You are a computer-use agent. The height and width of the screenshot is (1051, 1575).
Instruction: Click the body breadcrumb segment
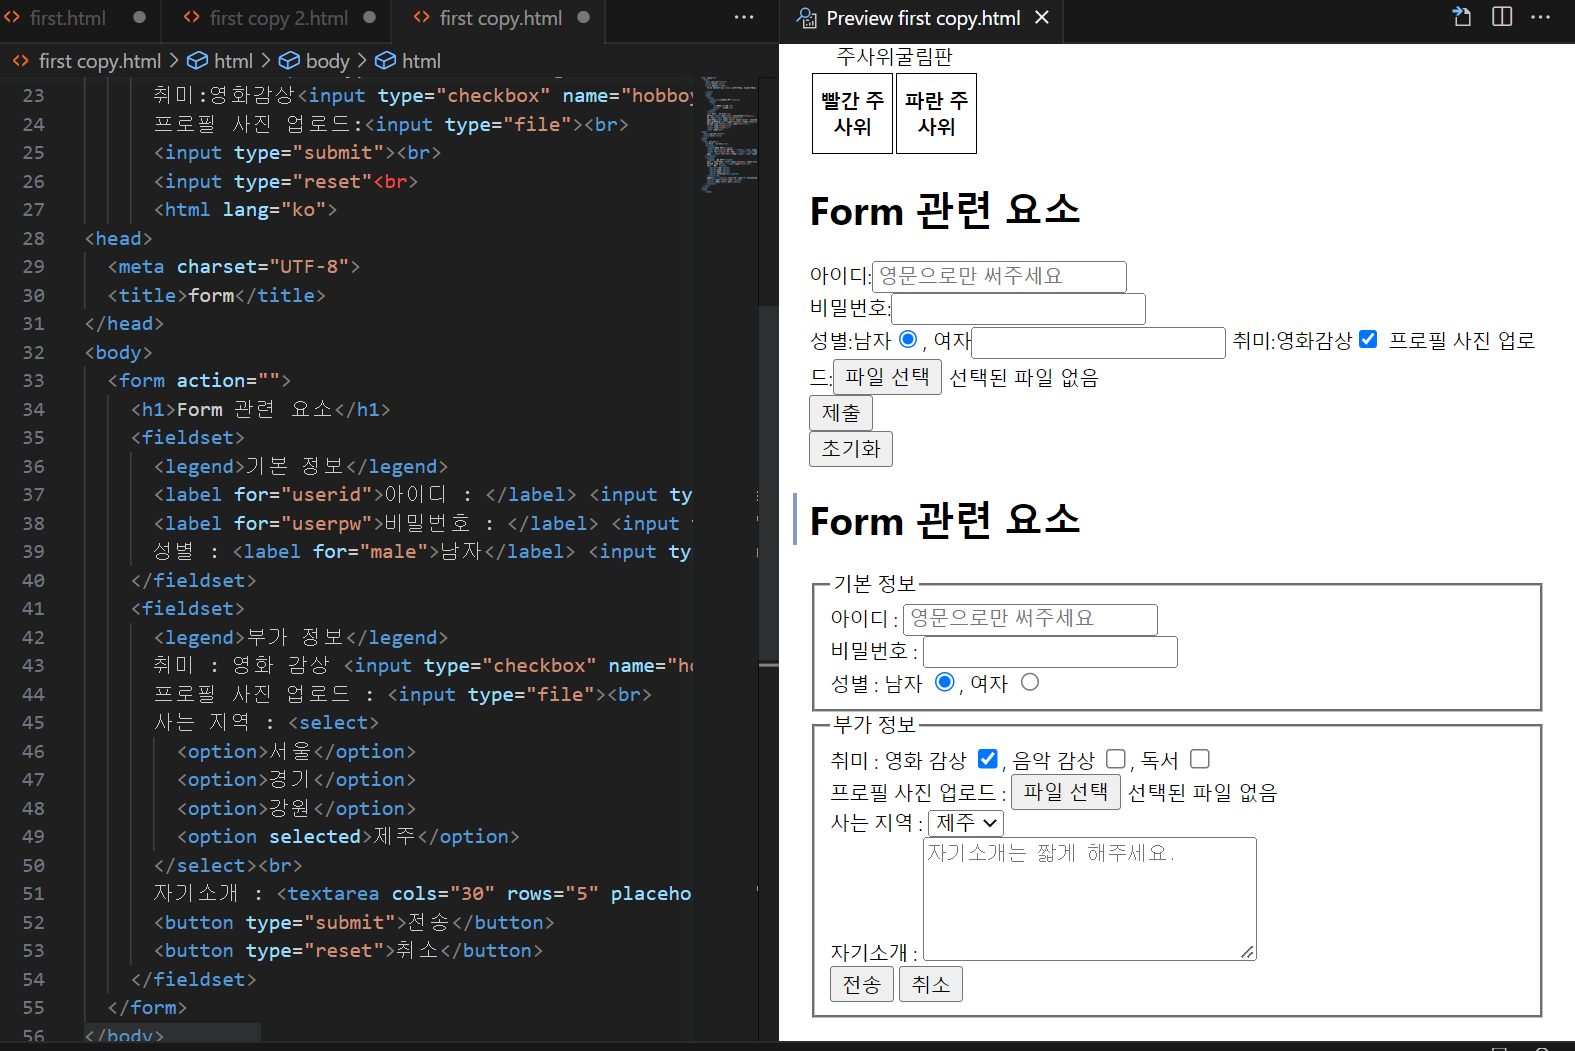click(x=328, y=61)
